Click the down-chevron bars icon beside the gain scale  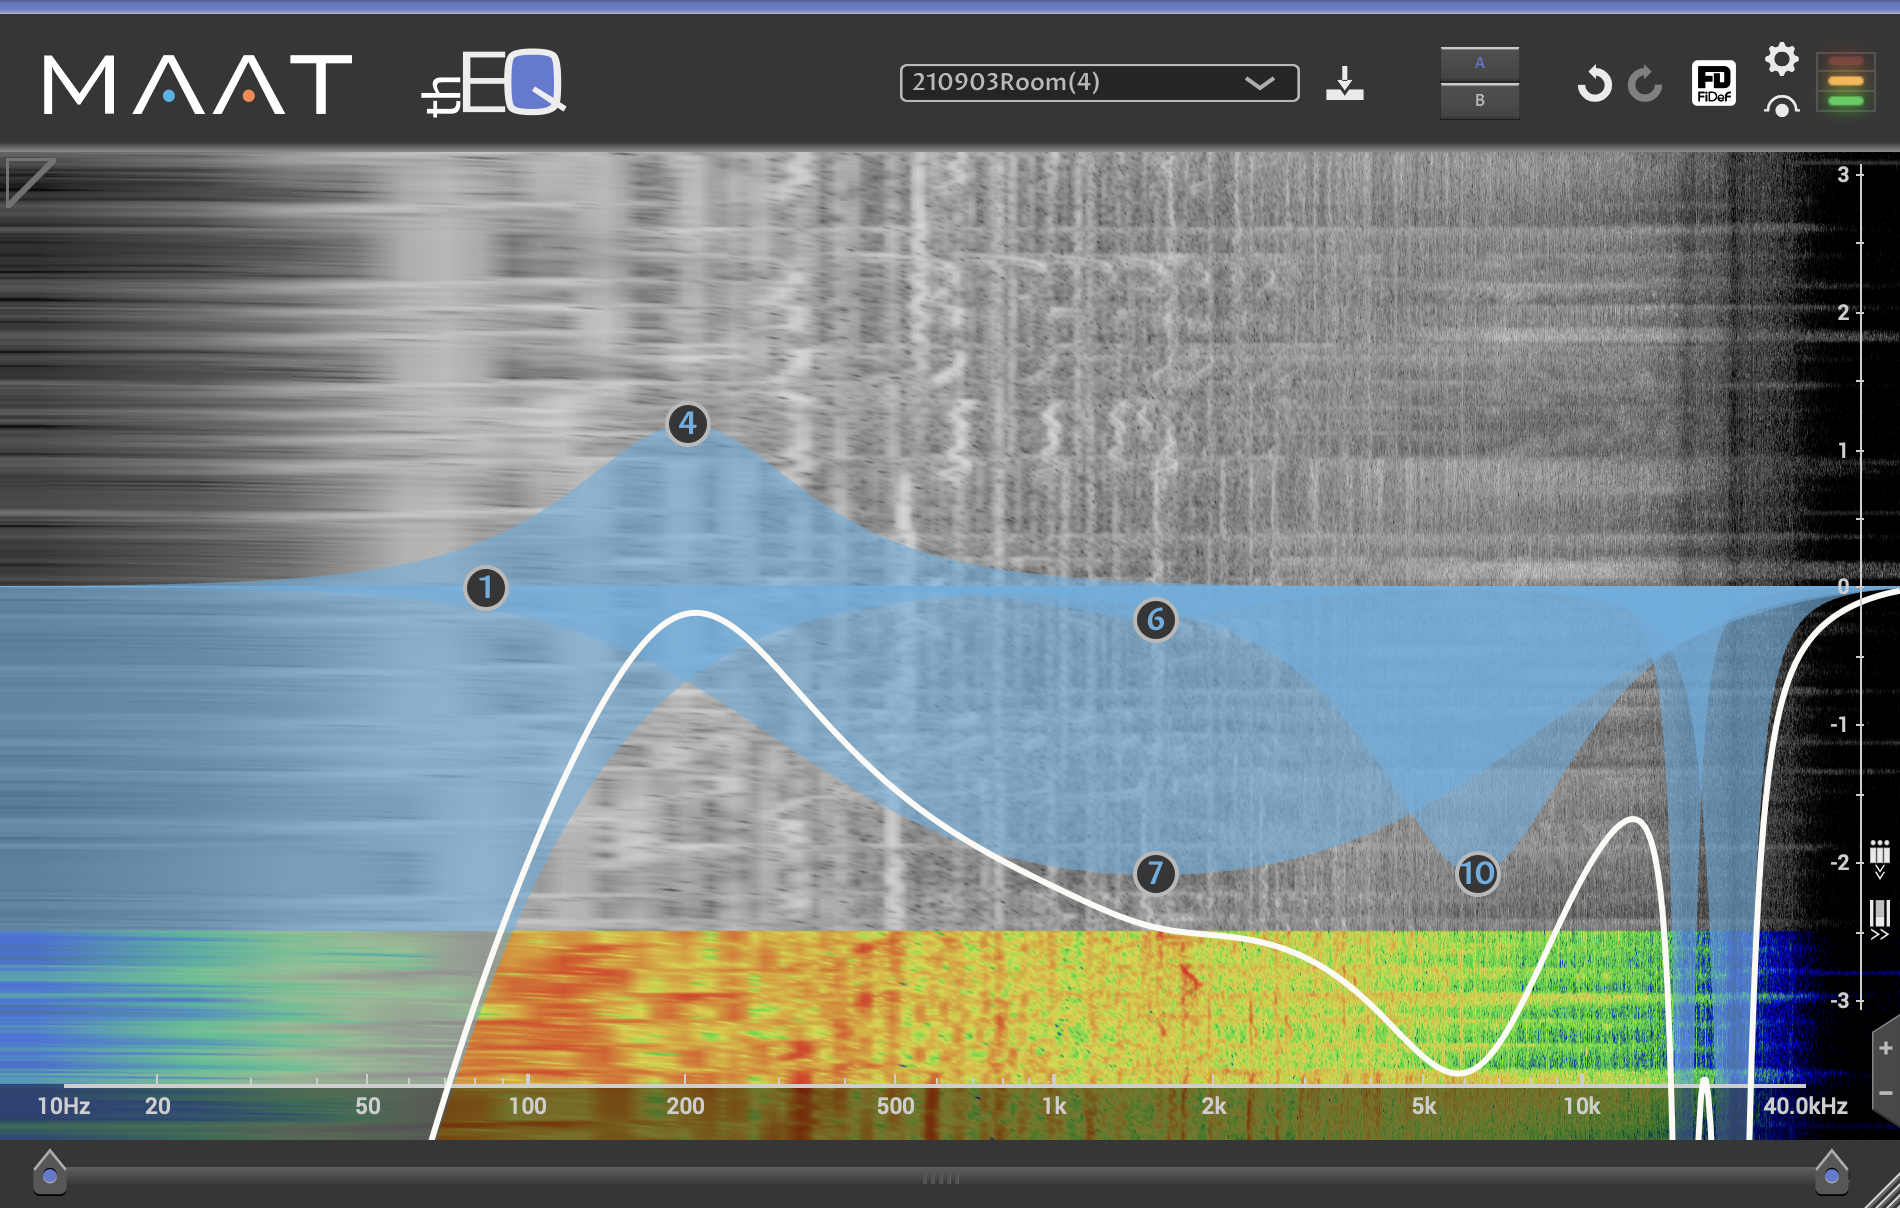click(1879, 858)
